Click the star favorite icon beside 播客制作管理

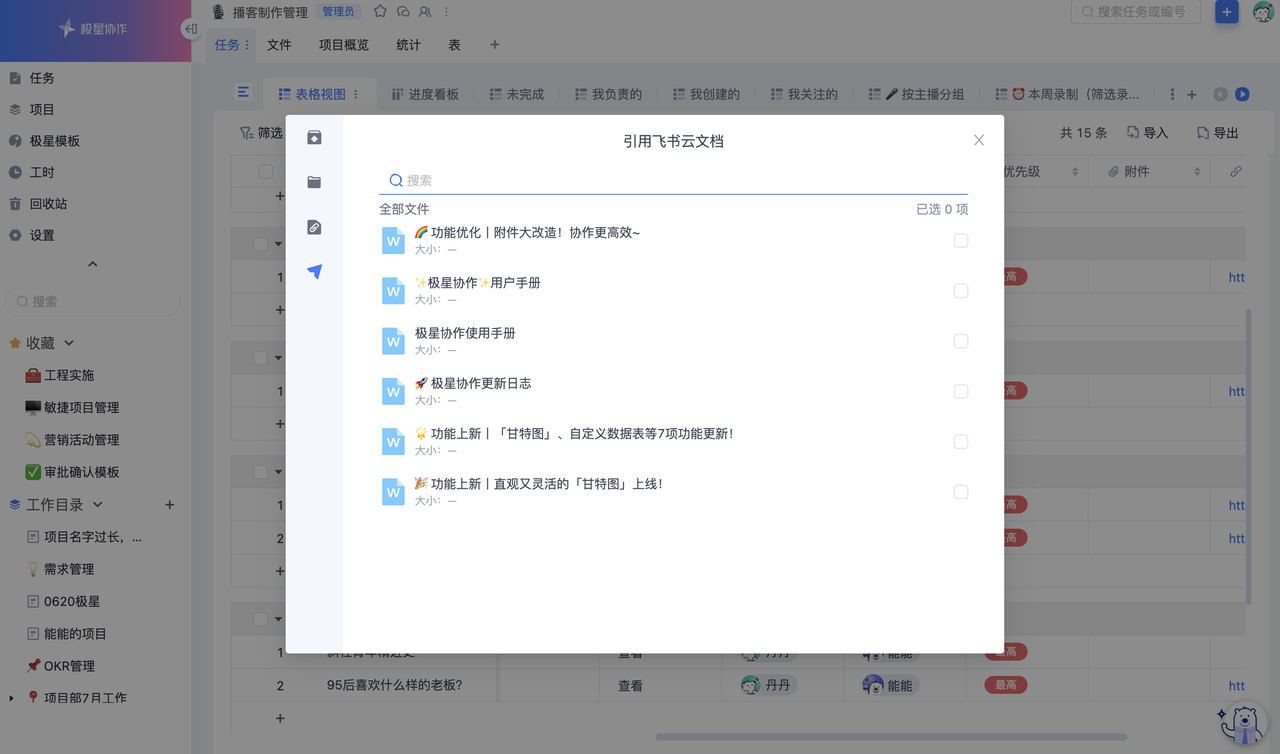380,12
